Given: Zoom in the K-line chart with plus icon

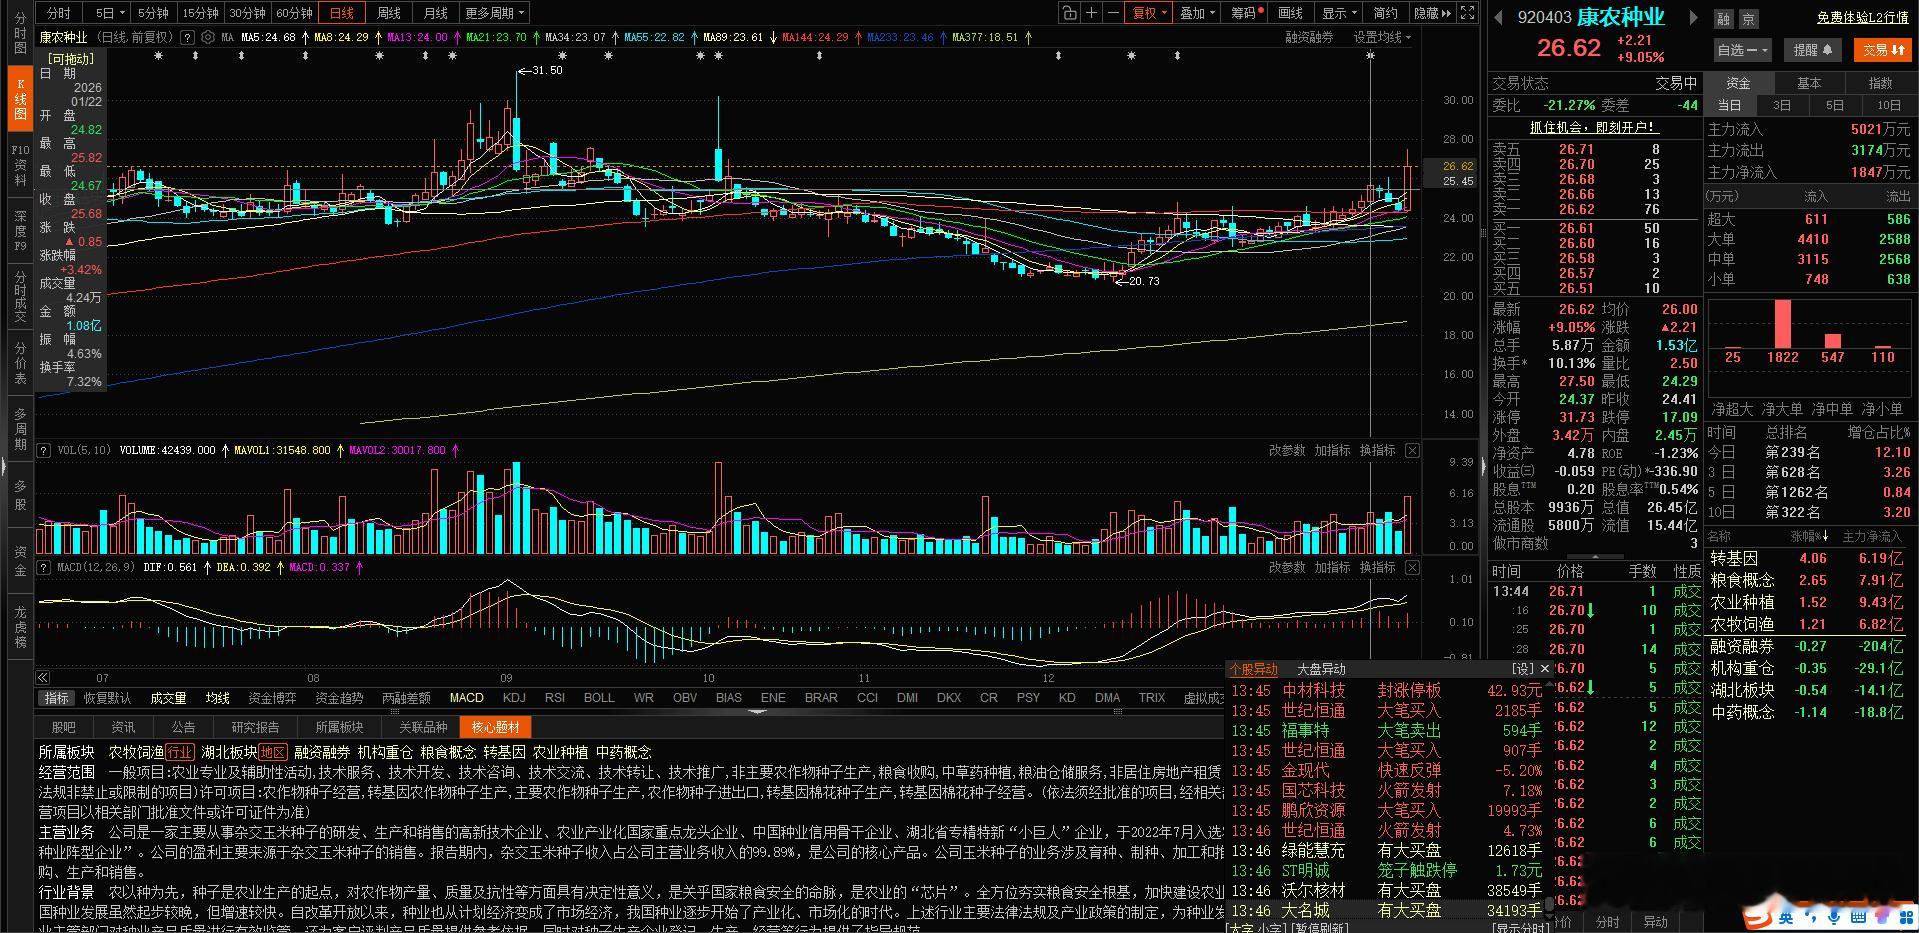Looking at the screenshot, I should click(x=1092, y=13).
